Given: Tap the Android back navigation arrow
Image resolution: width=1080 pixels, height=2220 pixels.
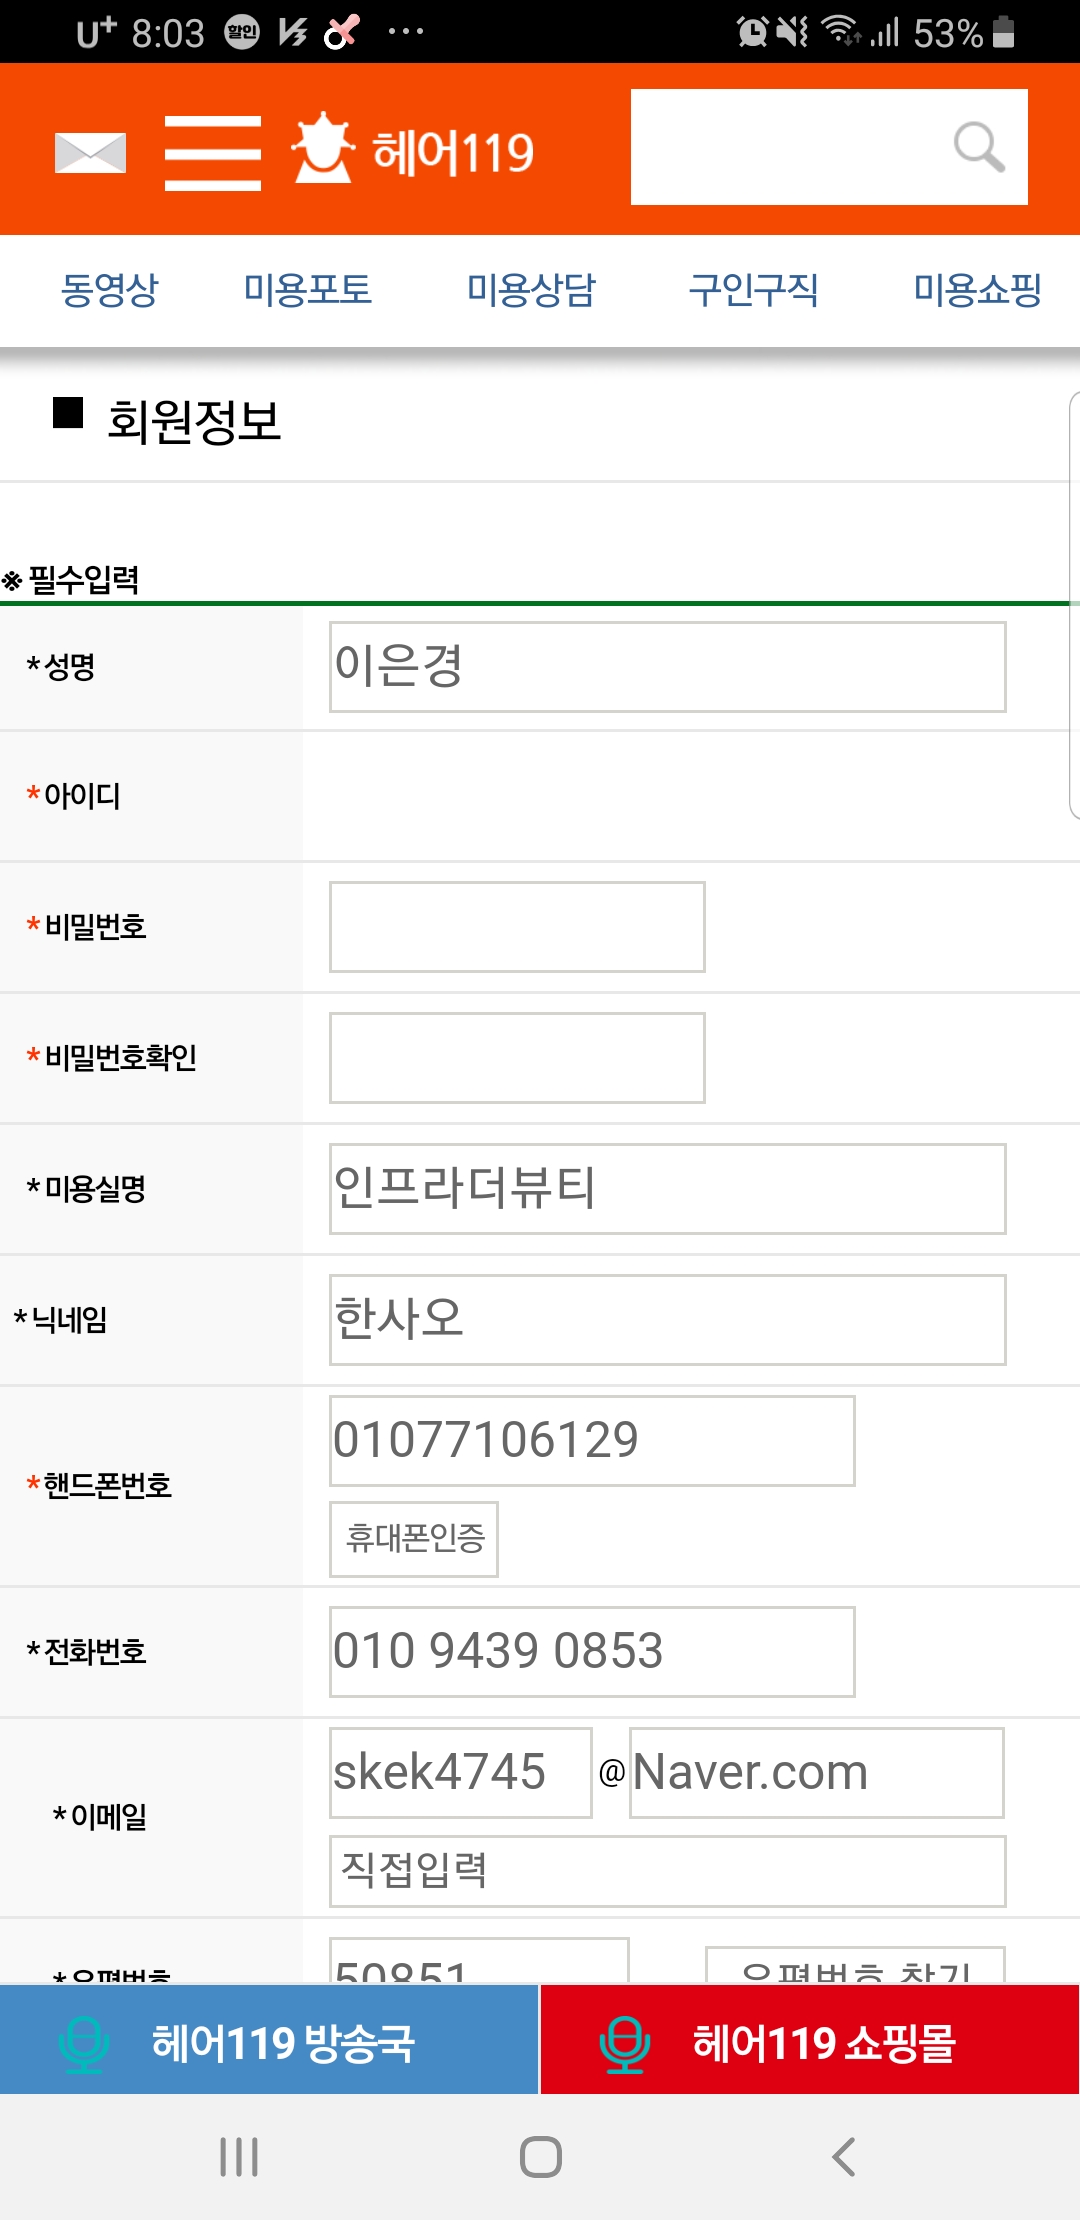Looking at the screenshot, I should pyautogui.click(x=843, y=2156).
